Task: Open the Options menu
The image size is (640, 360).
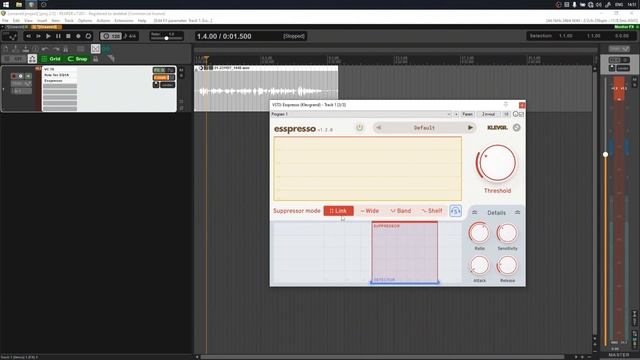Action: 85,20
